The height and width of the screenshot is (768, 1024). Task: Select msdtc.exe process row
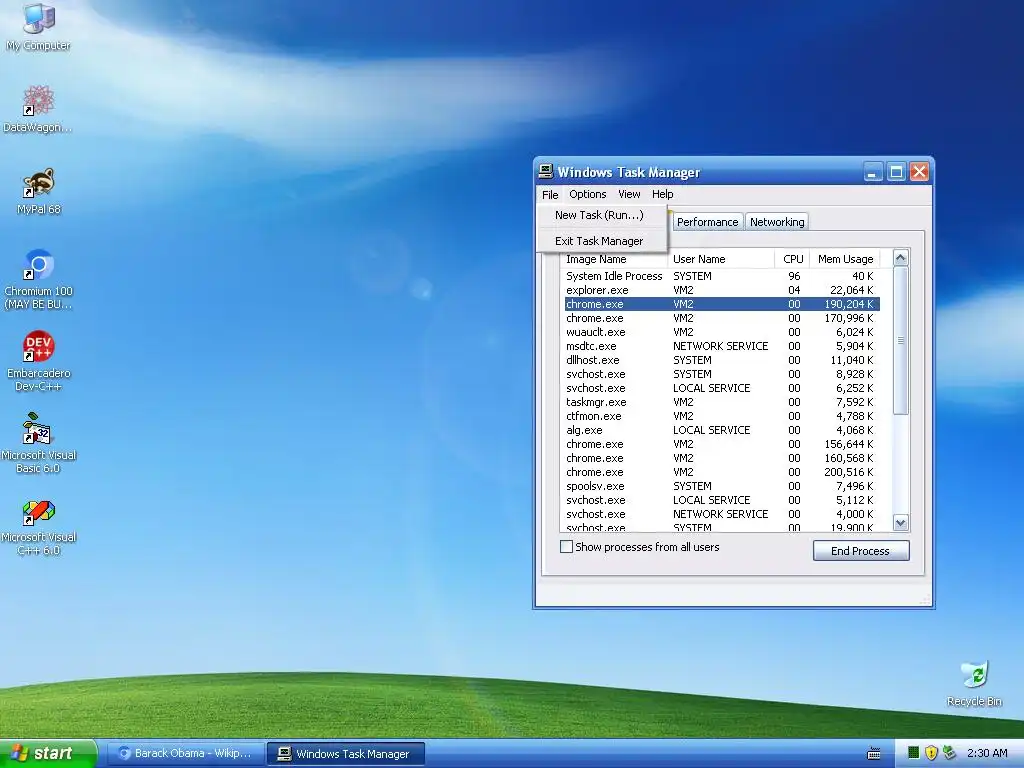(720, 346)
